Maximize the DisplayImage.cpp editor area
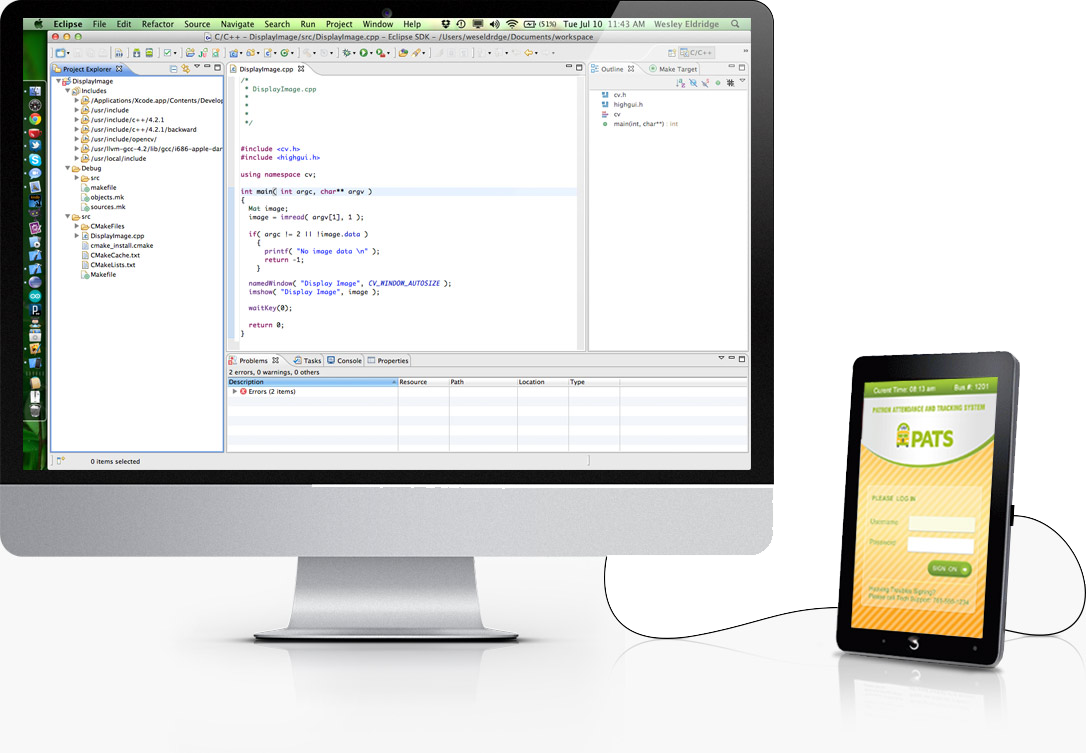Screen dimensions: 1086x753 tap(579, 67)
